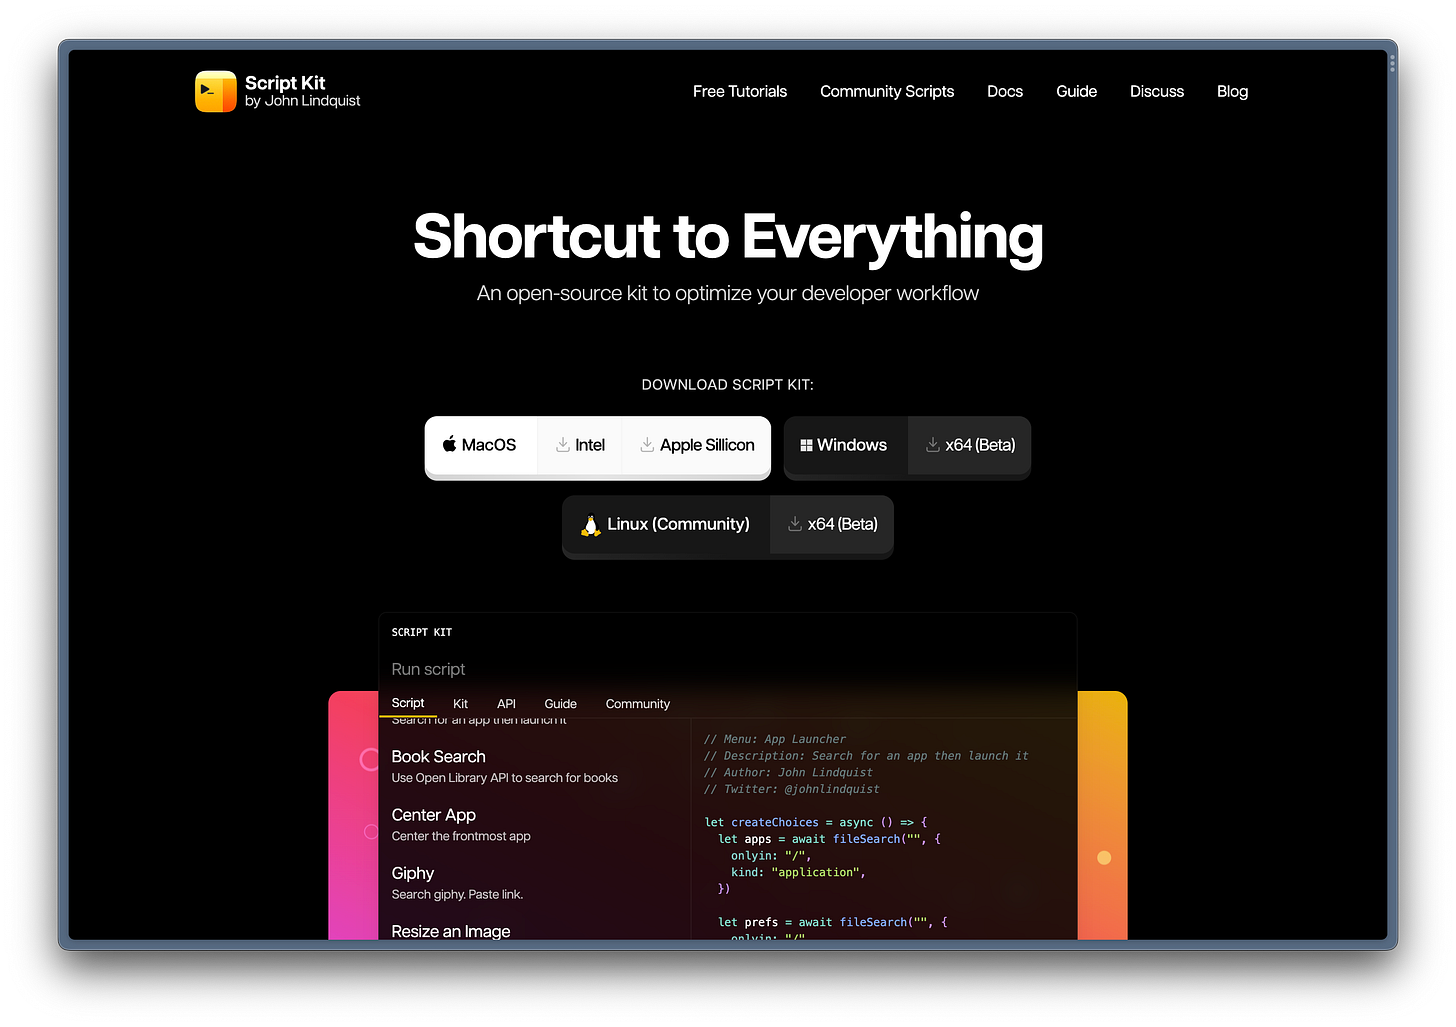Click the MacOS label
This screenshot has width=1456, height=1027.
click(x=489, y=445)
